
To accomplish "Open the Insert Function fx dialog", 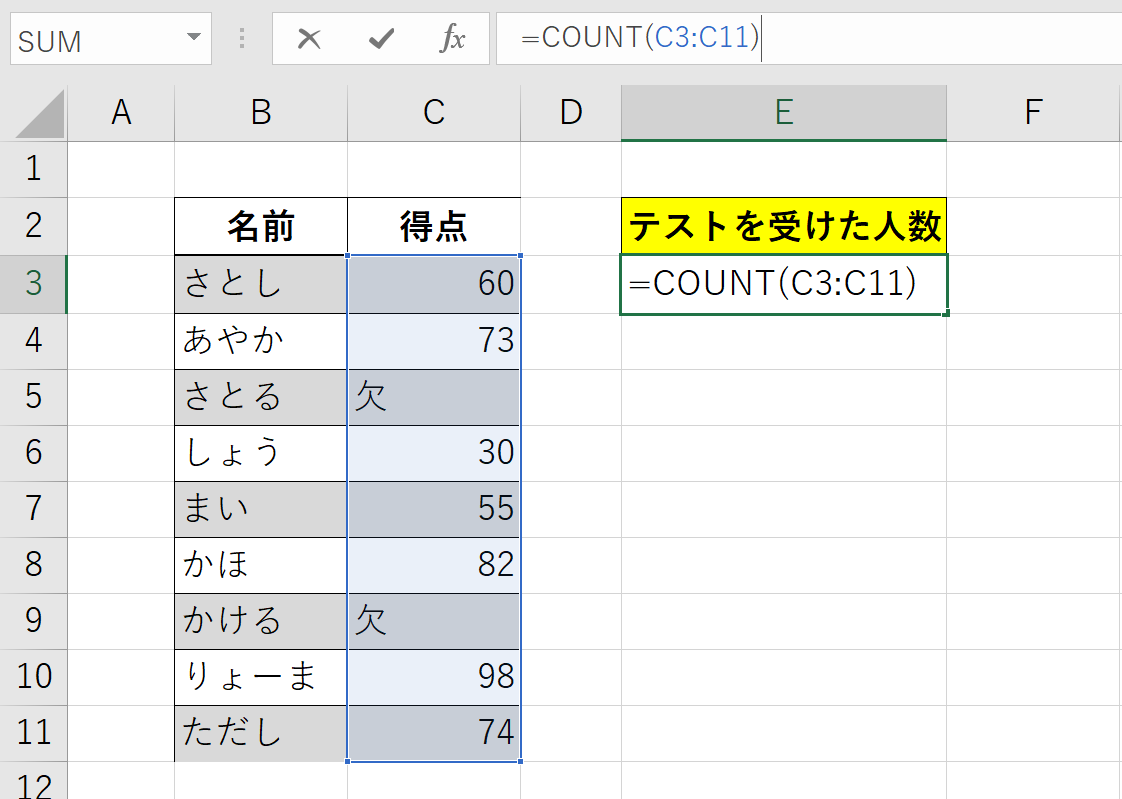I will click(453, 39).
